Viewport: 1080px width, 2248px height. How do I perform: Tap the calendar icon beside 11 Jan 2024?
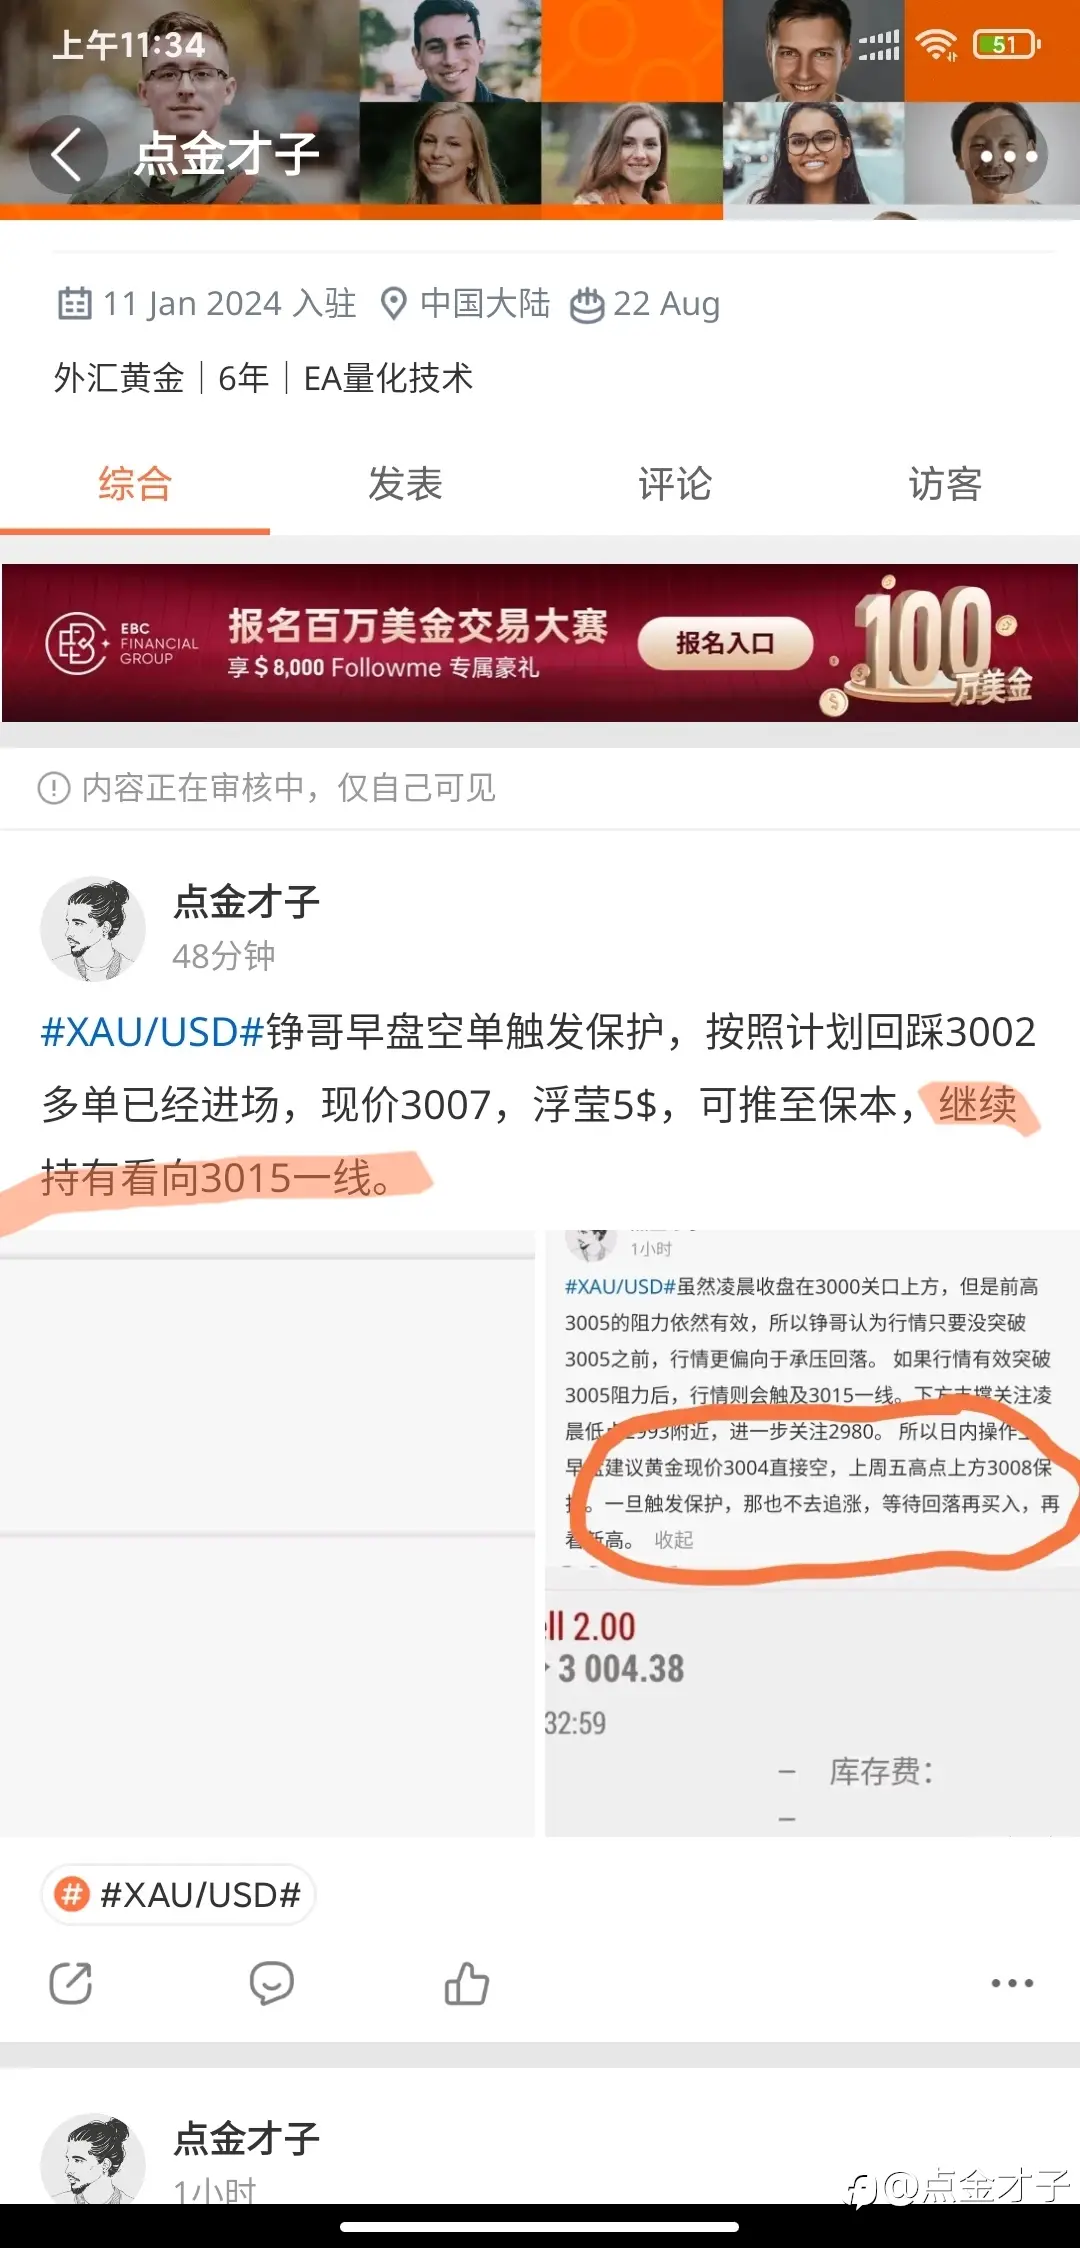pyautogui.click(x=74, y=303)
